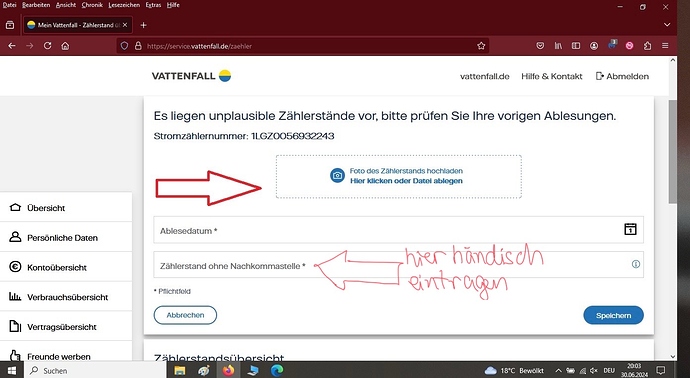Reload the page with the refresh icon

[48, 46]
